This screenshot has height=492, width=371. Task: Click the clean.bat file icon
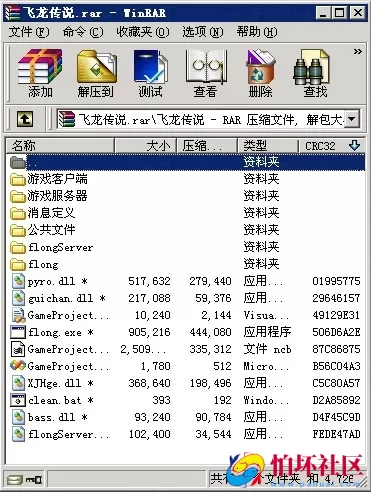18,400
